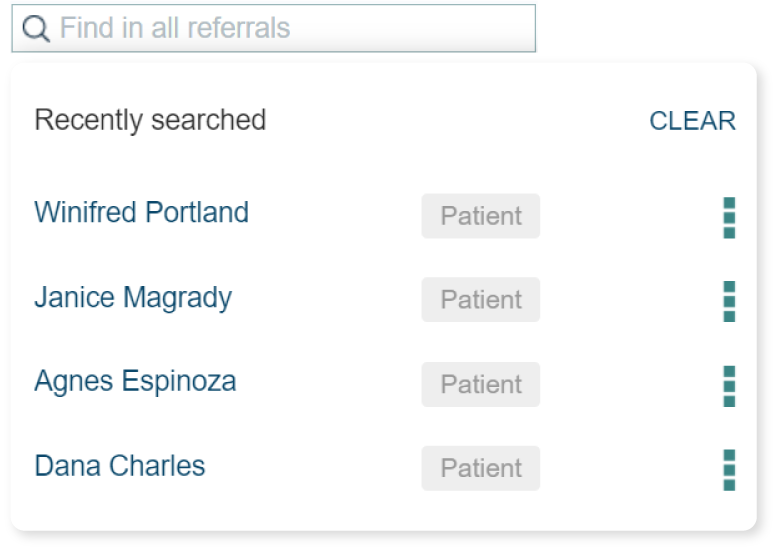Click the Recently searched heading
Image resolution: width=777 pixels, height=551 pixels.
click(x=150, y=120)
